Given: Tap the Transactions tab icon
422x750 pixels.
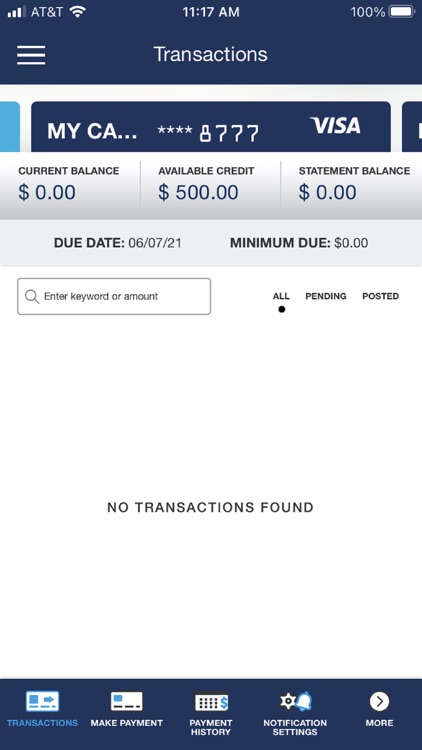Looking at the screenshot, I should pos(42,701).
